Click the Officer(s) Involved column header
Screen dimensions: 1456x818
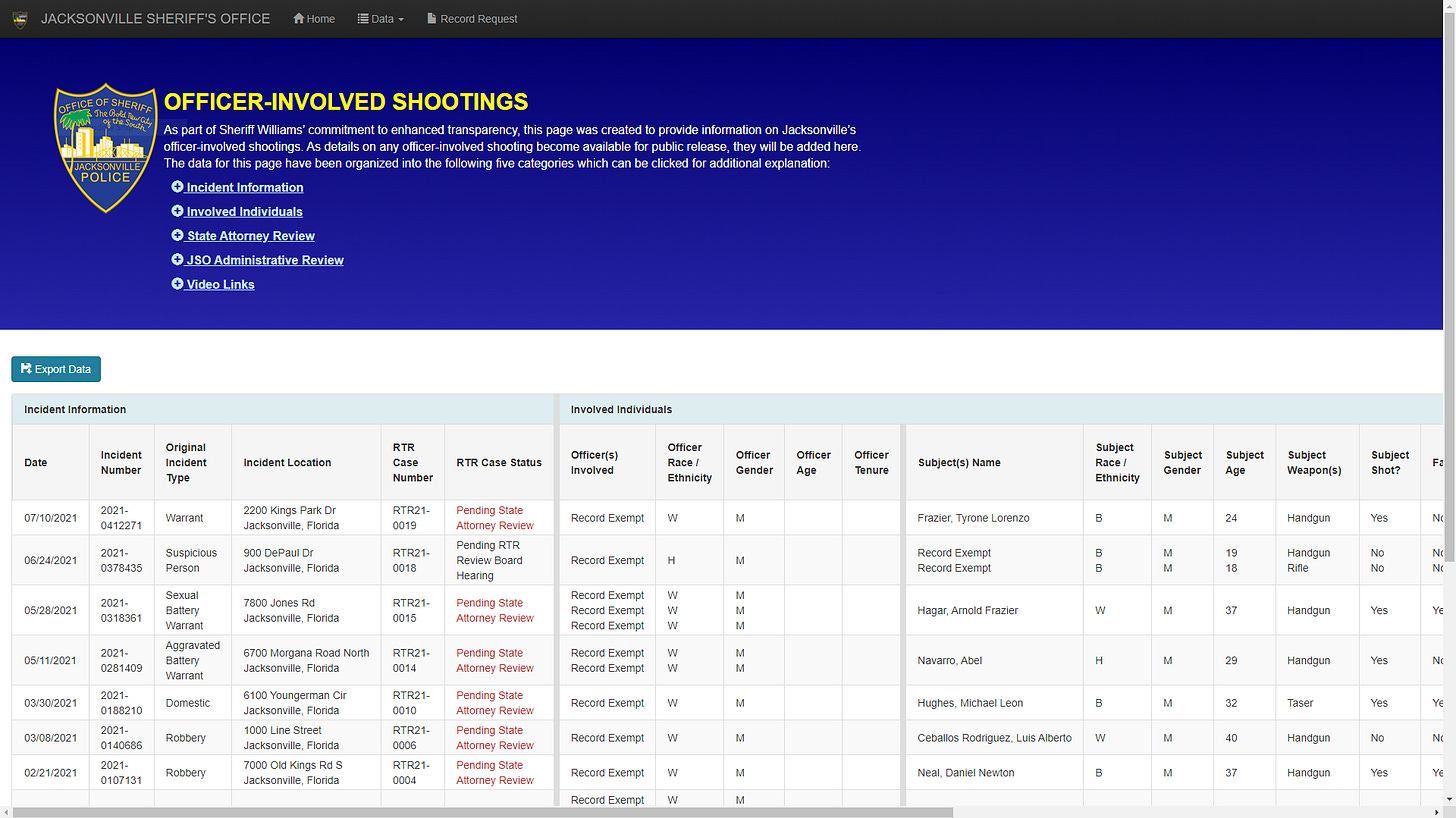607,462
